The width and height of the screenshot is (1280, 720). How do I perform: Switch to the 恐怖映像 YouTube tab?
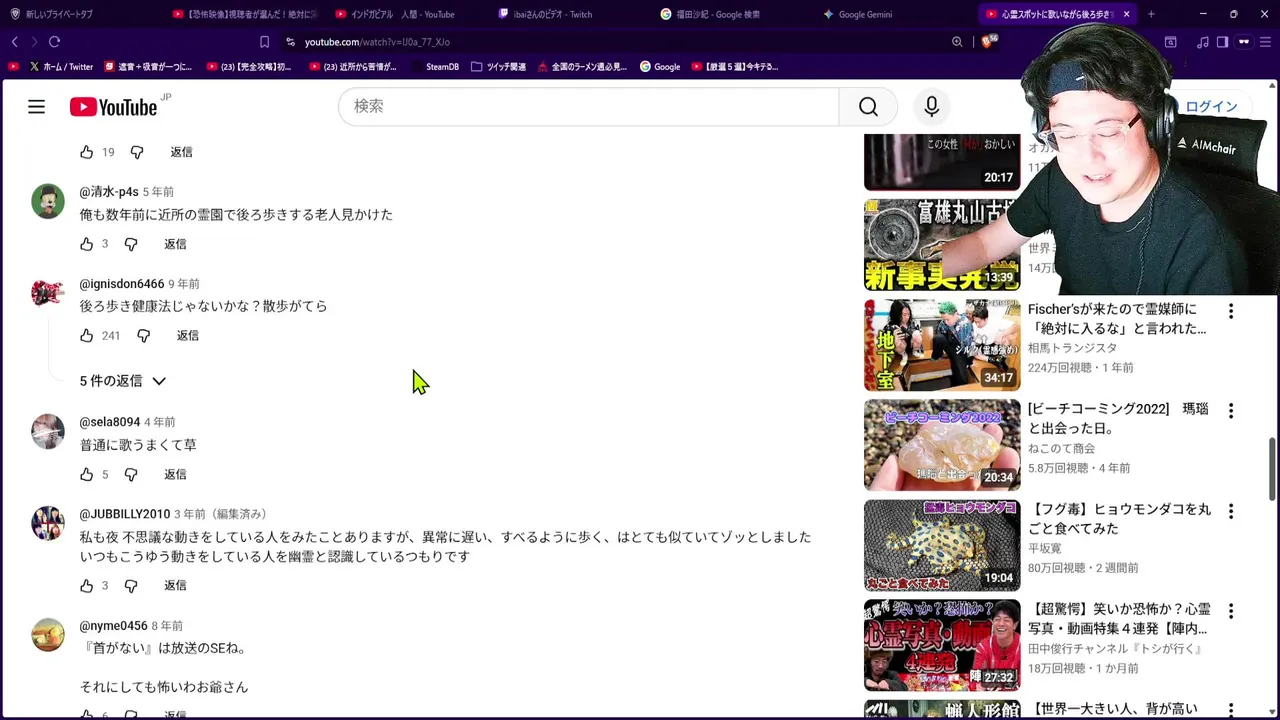click(244, 14)
